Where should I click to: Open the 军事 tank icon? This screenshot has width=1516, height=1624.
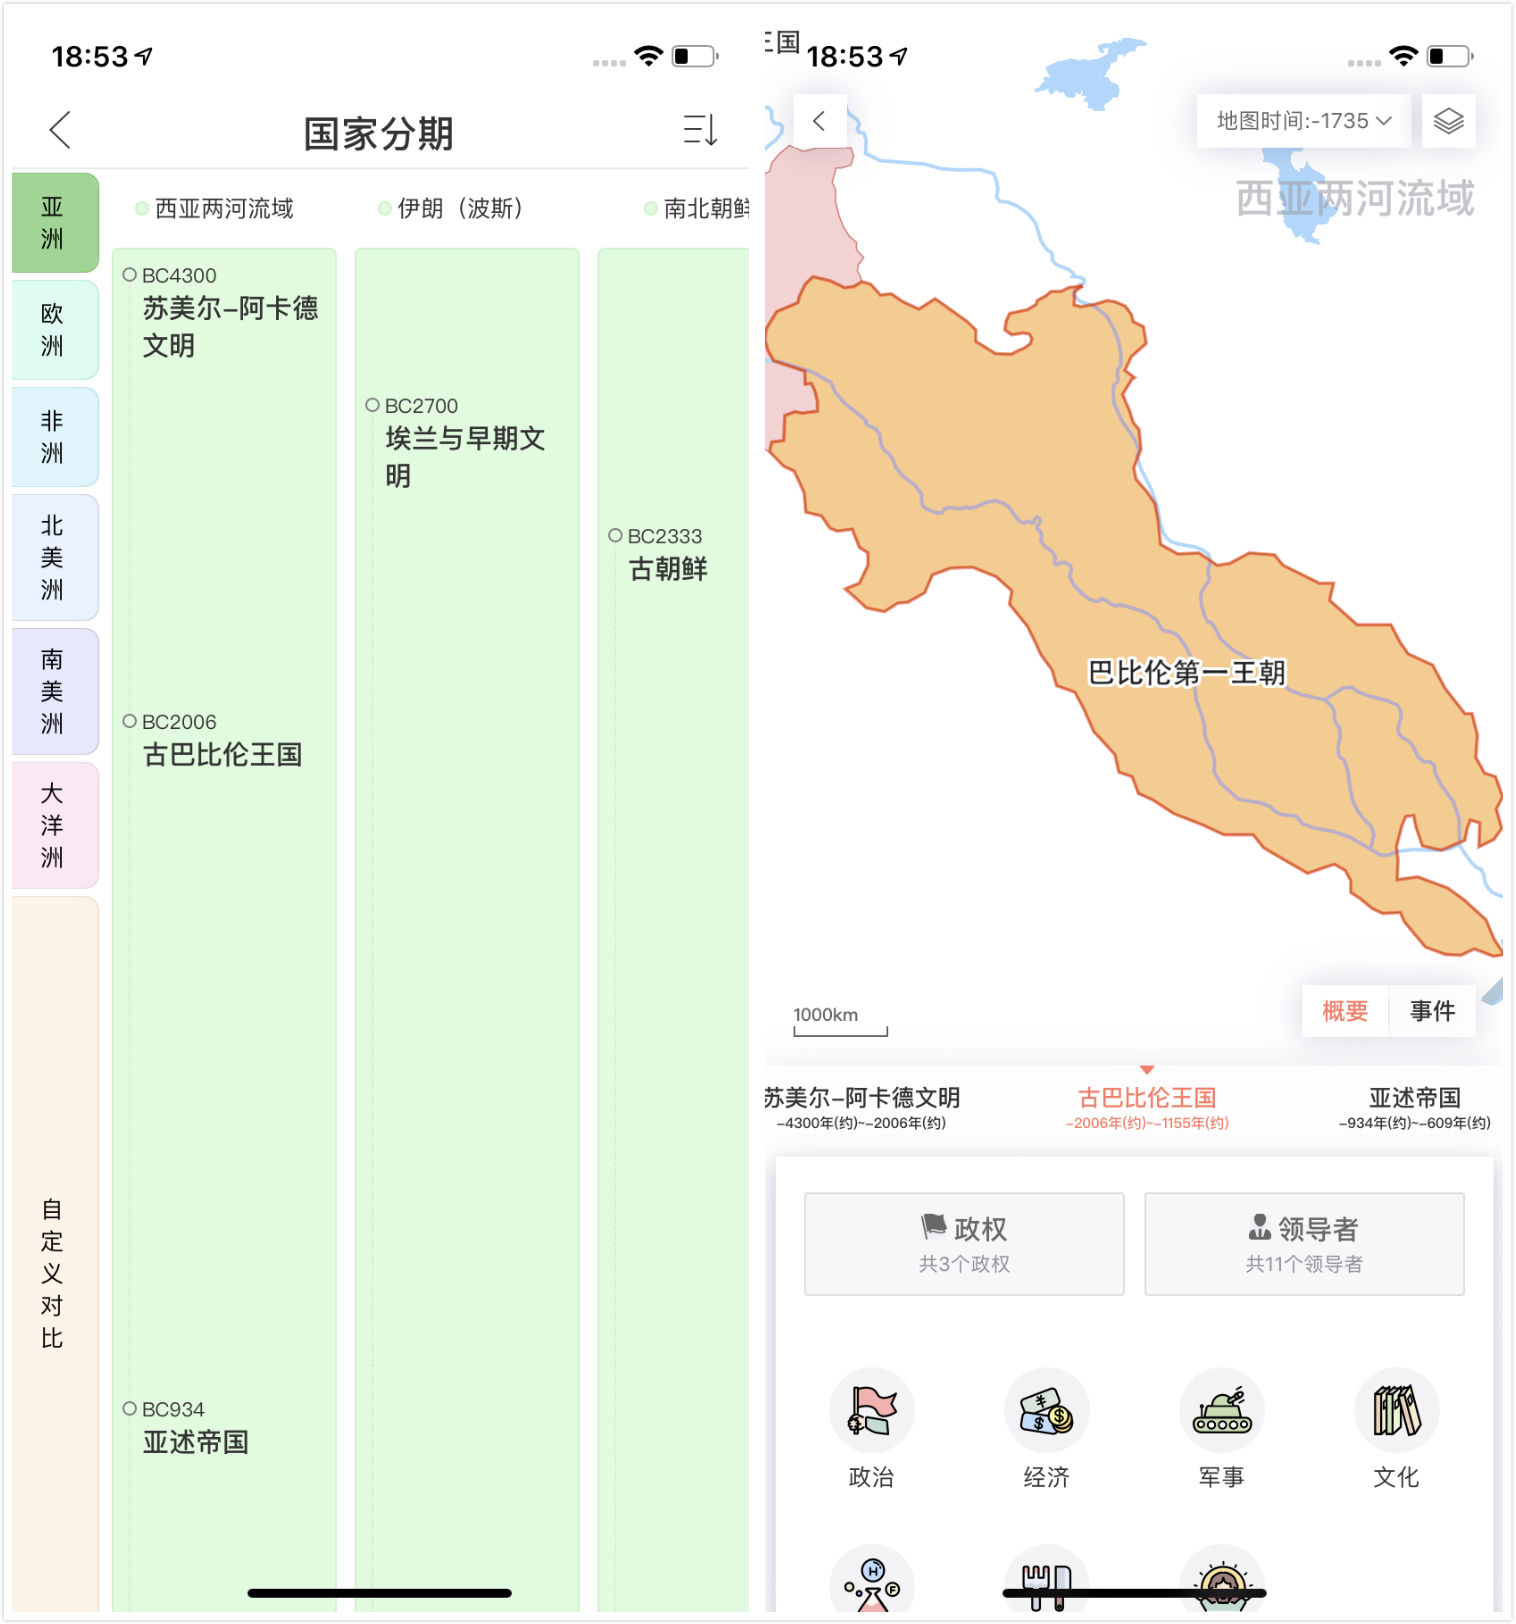(x=1221, y=1410)
